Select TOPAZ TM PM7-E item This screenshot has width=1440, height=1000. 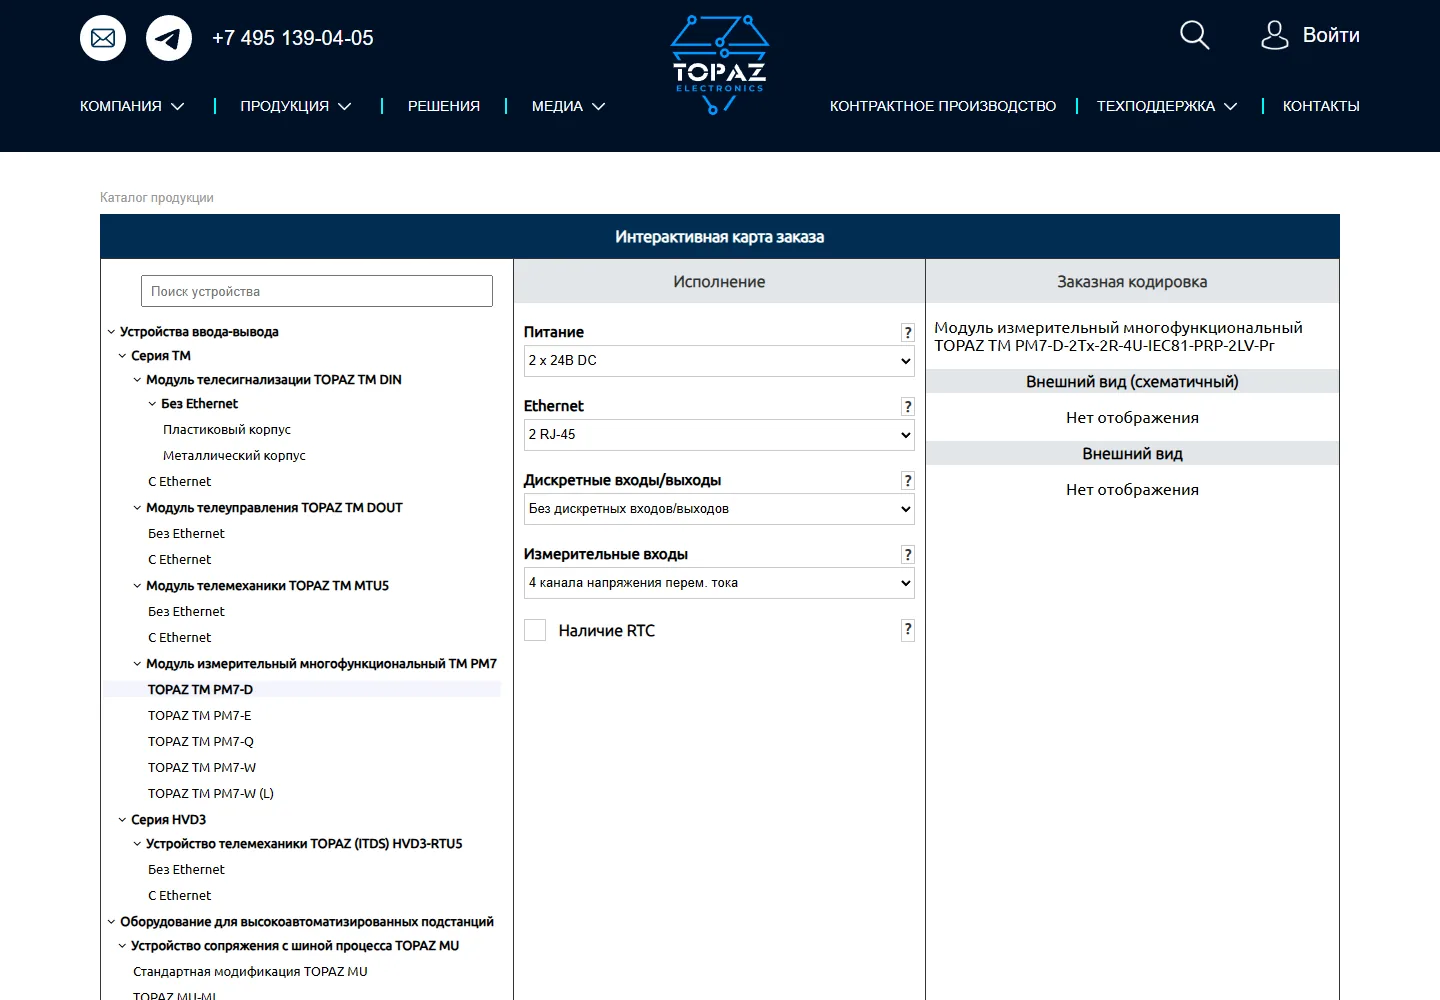[200, 716]
